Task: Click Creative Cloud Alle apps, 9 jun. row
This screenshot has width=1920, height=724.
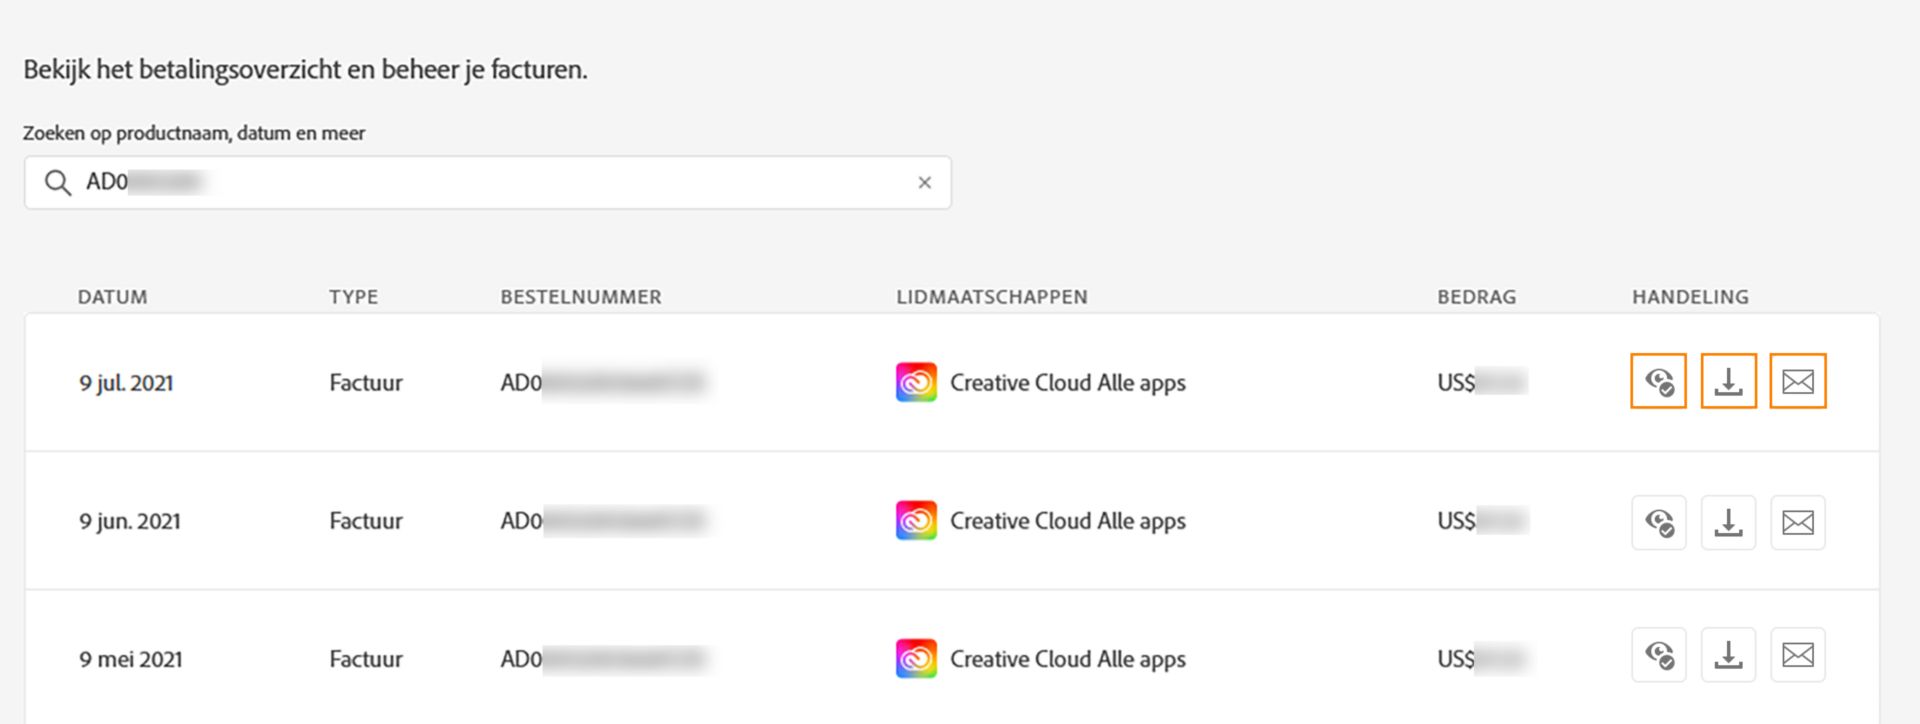Action: [1067, 521]
